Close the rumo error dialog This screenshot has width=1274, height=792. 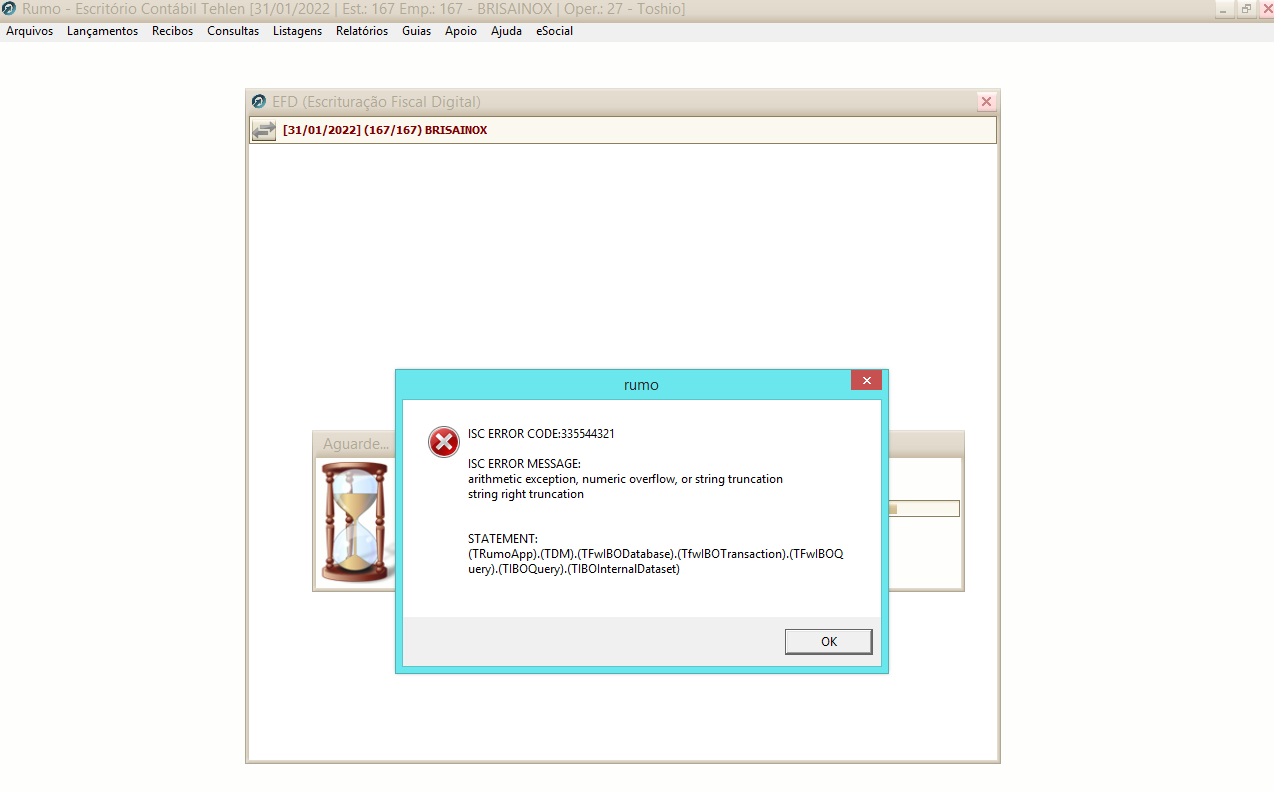coord(866,381)
